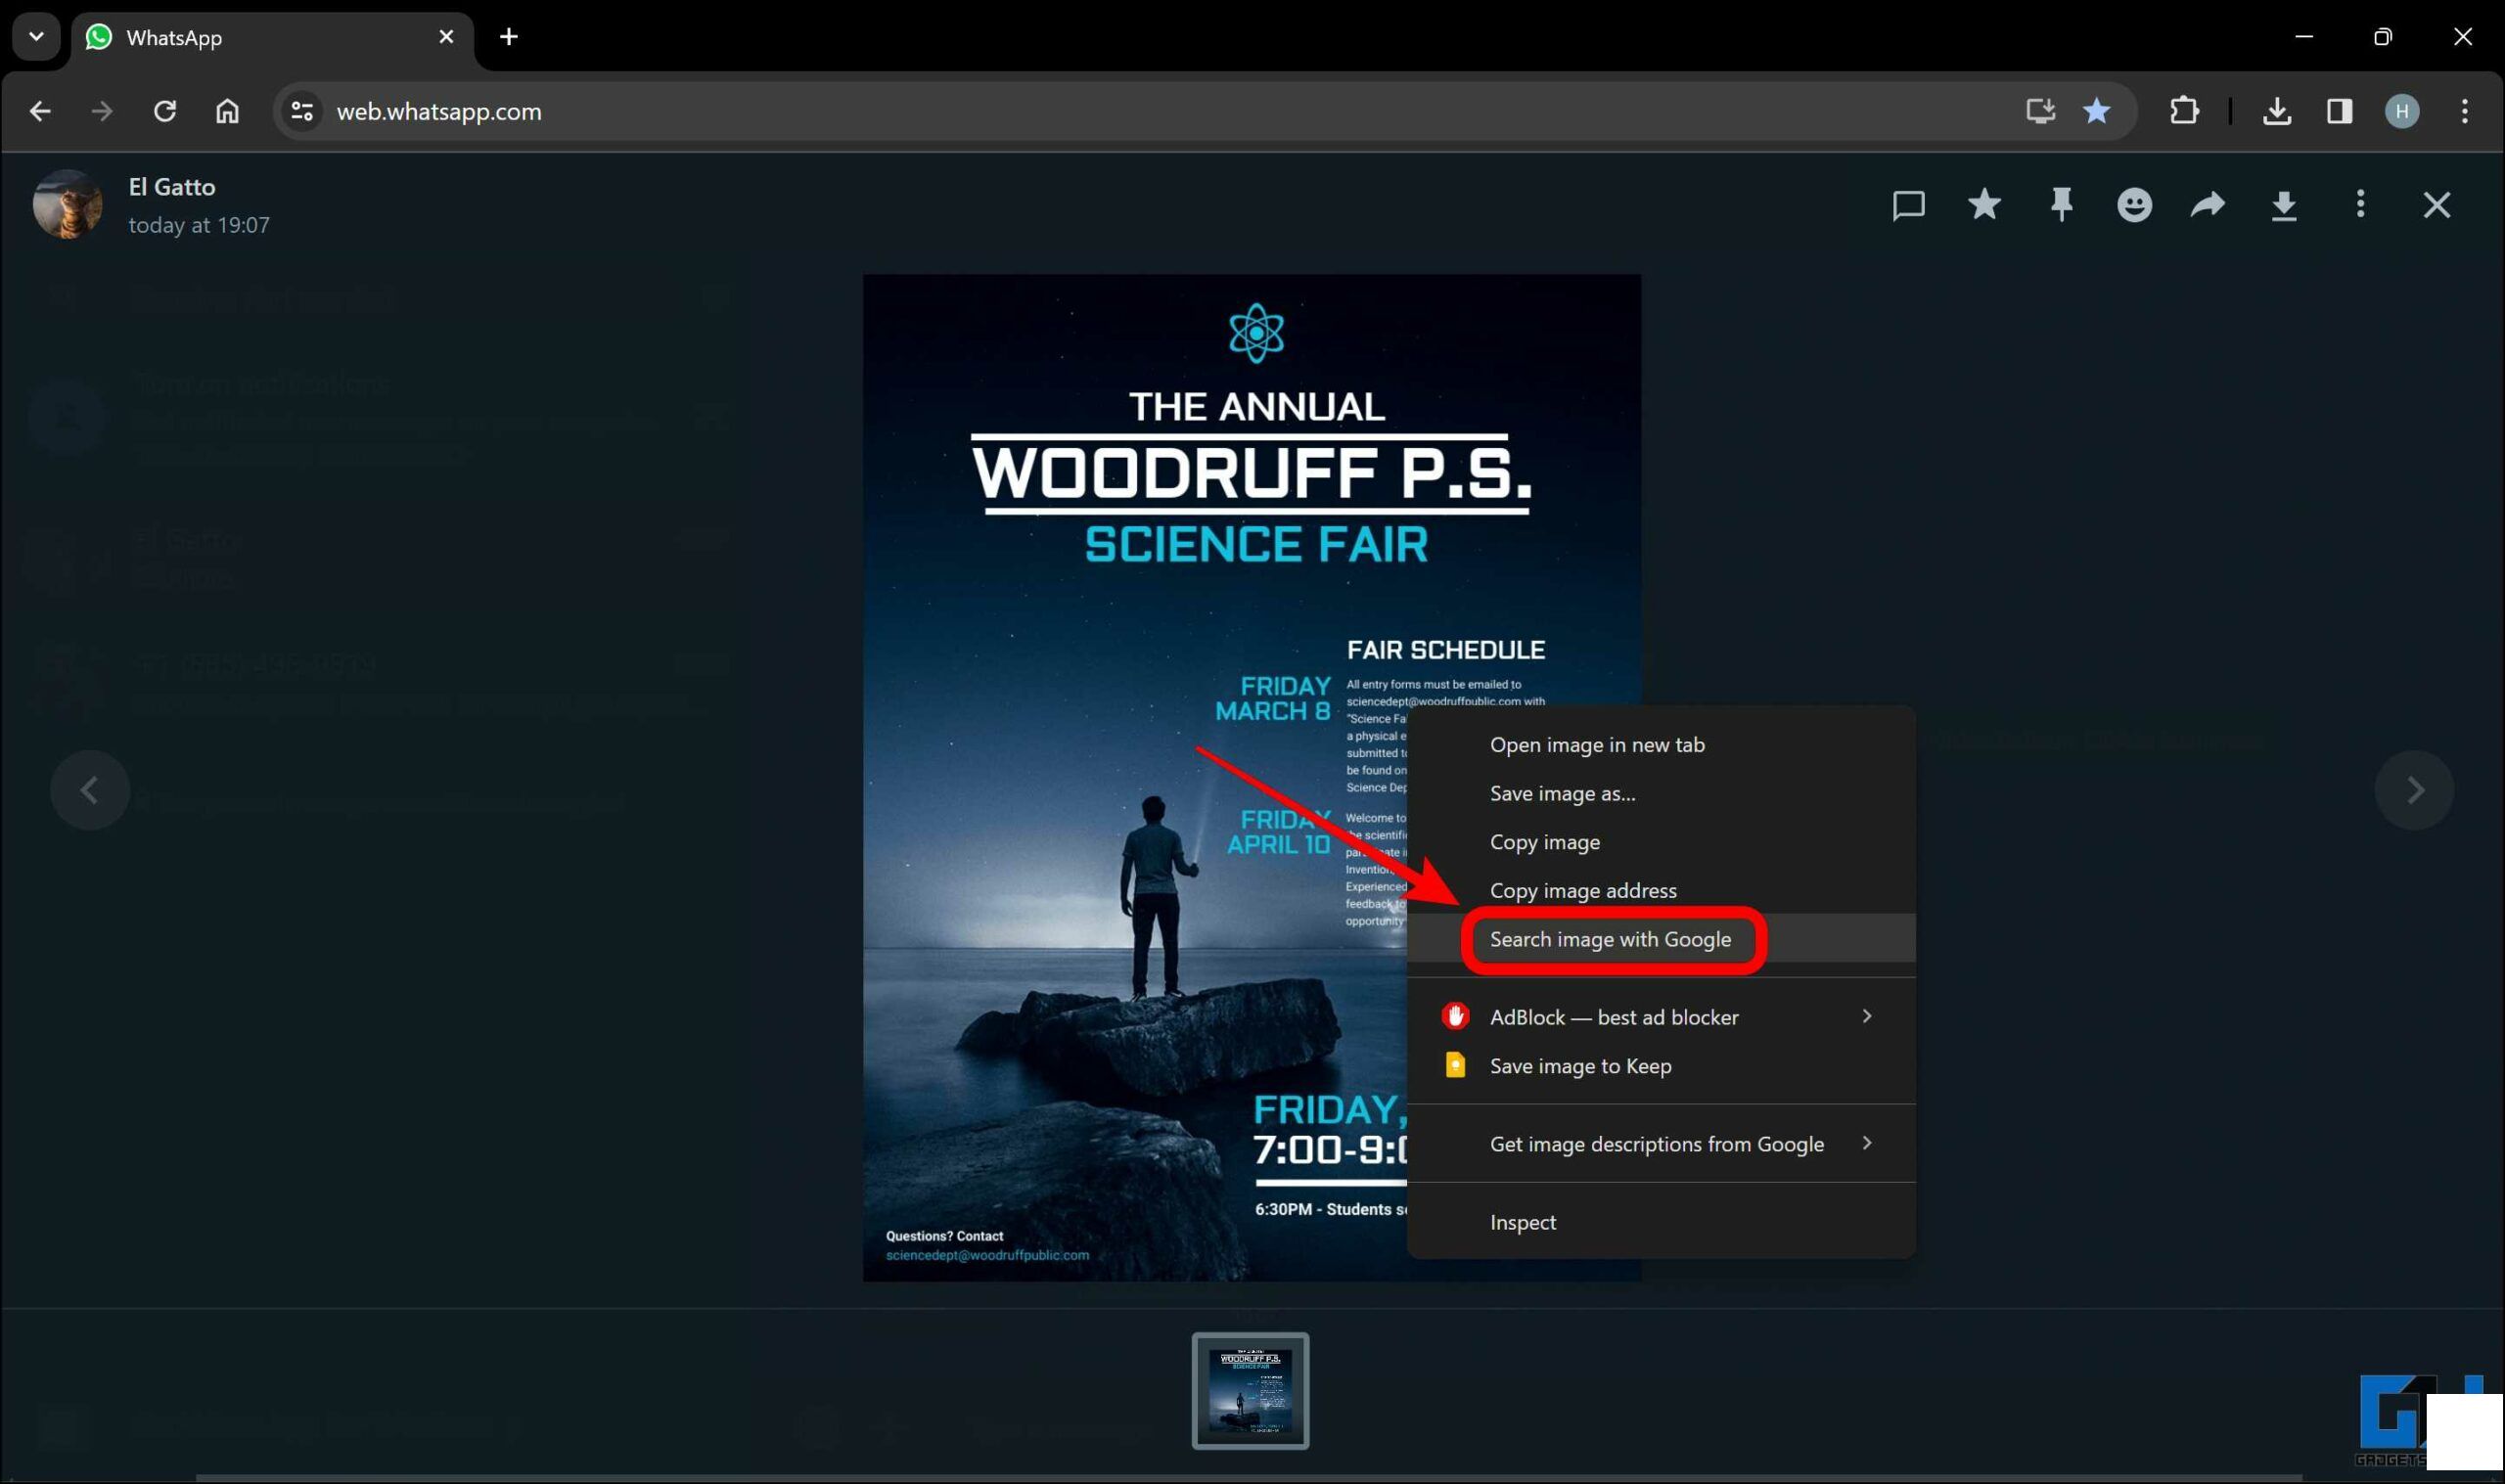Click the right navigation arrow

click(2415, 787)
